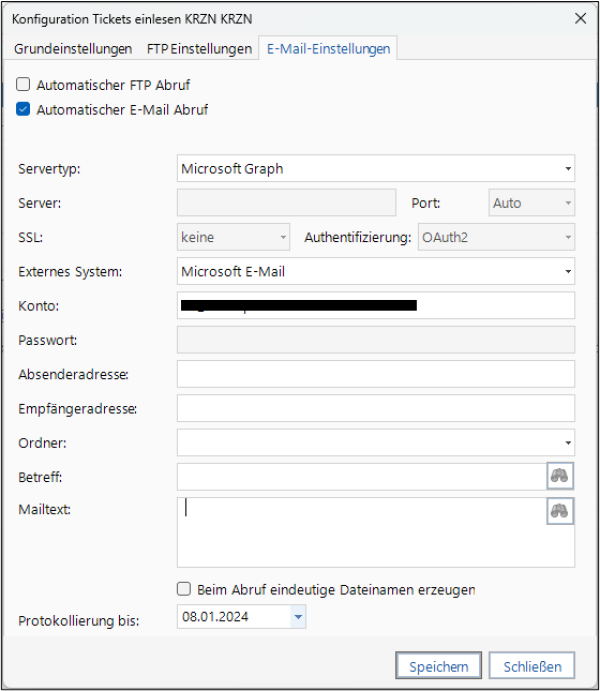Toggle Beim Abruf eindeutige Dateinamen erzeugen
Viewport: 600px width, 691px height.
pyautogui.click(x=184, y=589)
